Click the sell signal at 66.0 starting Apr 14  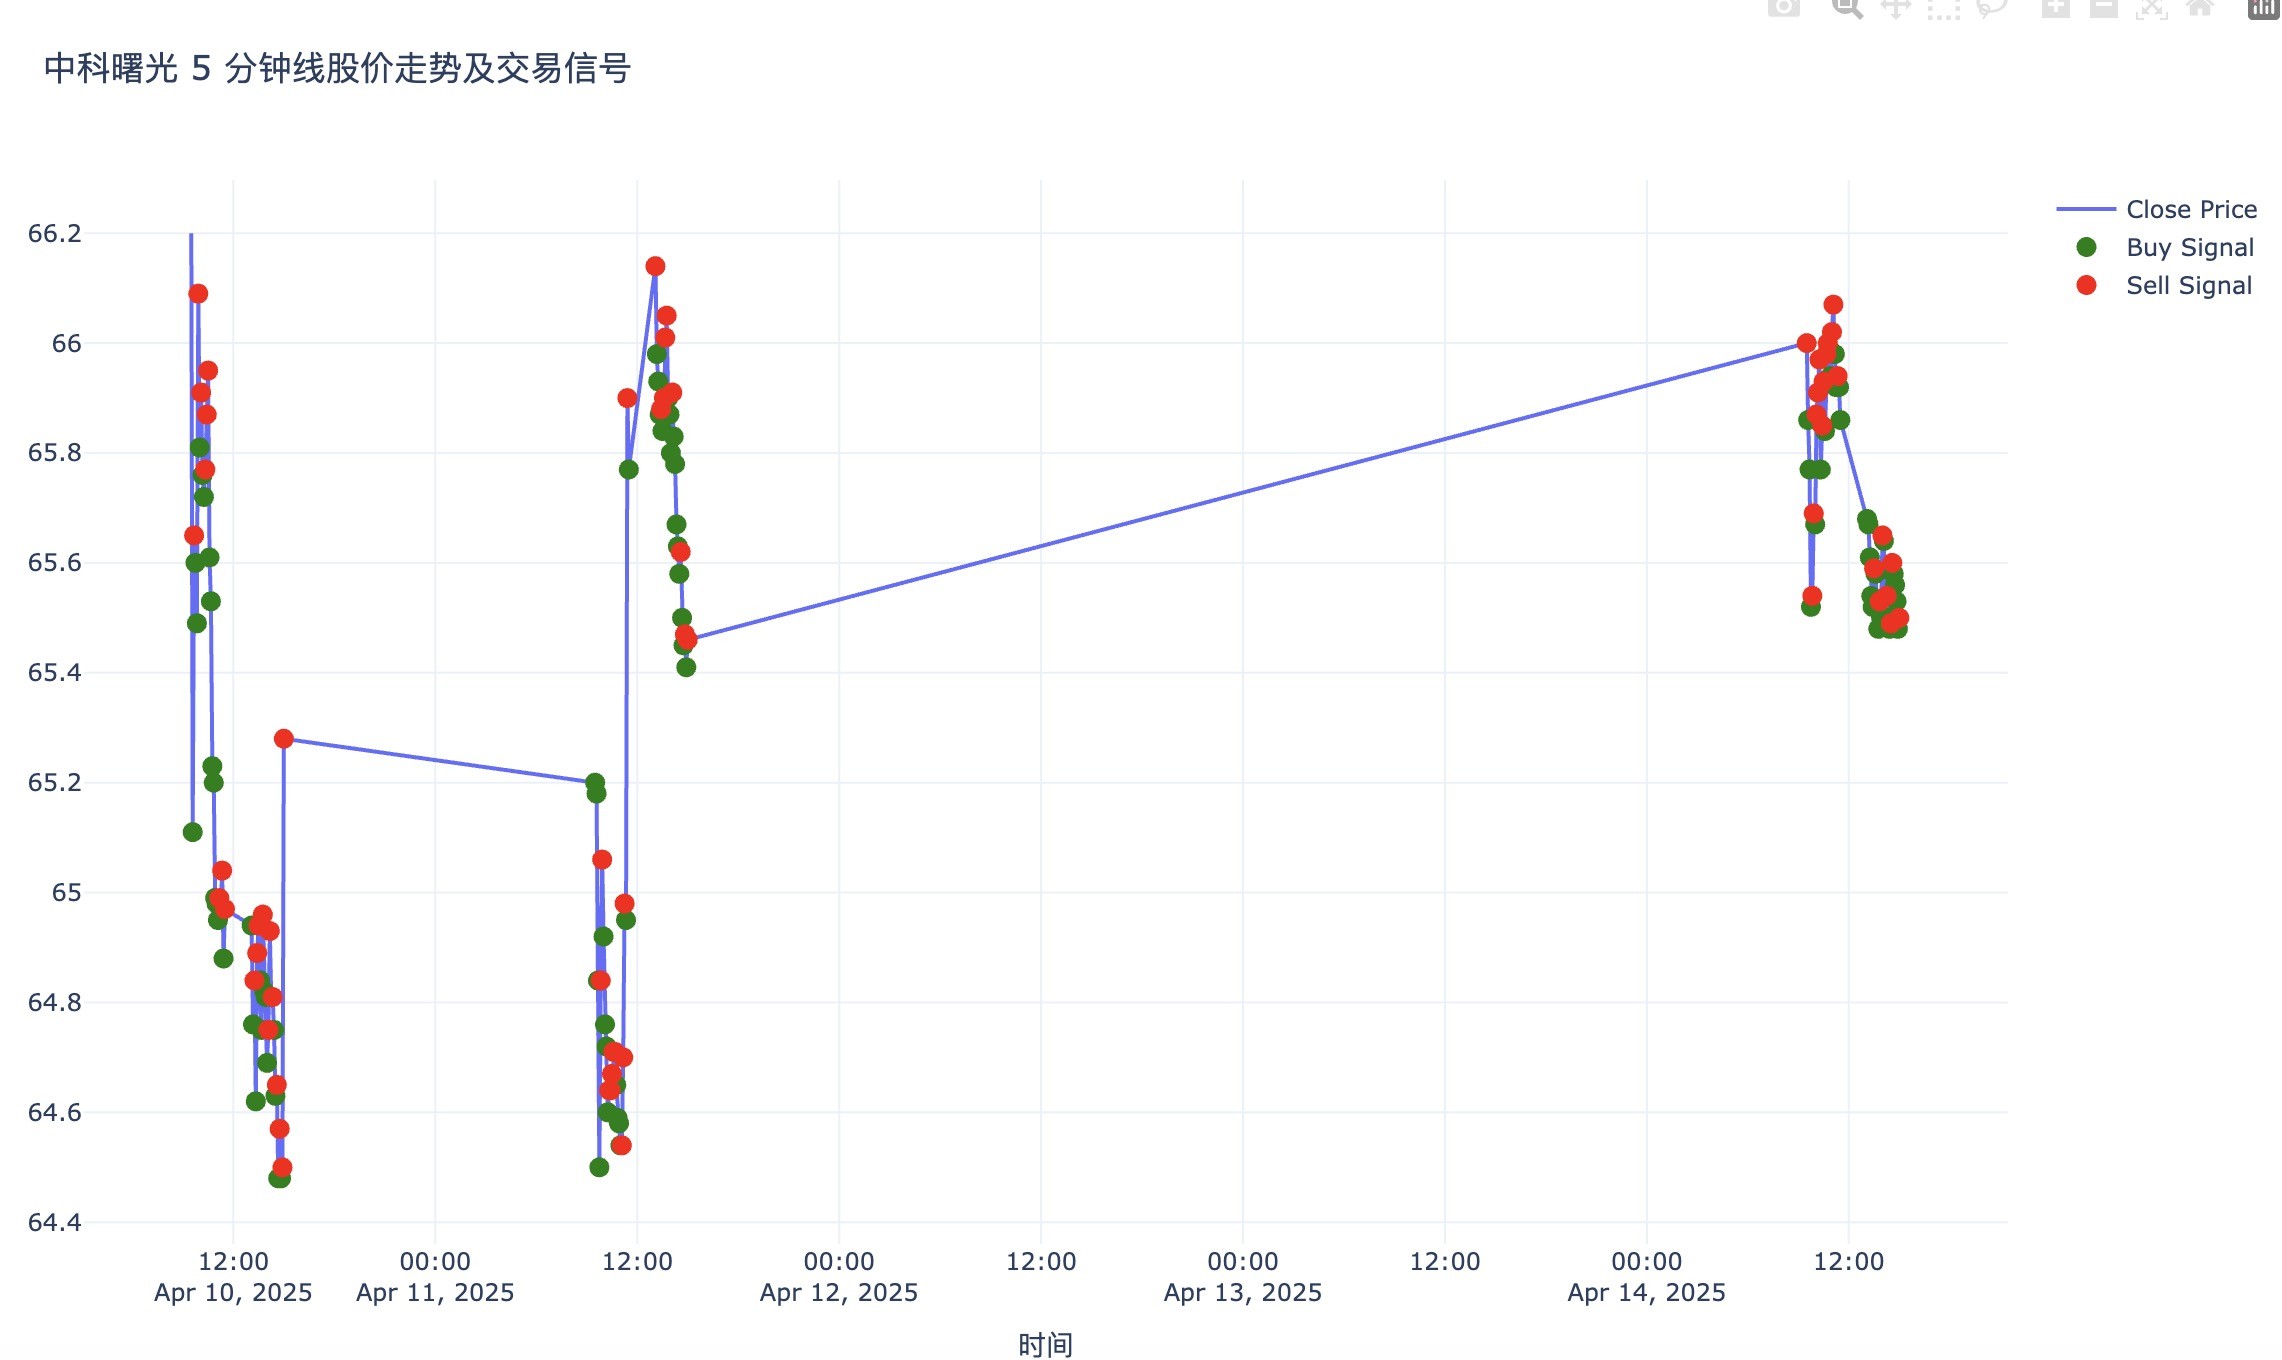coord(1806,343)
